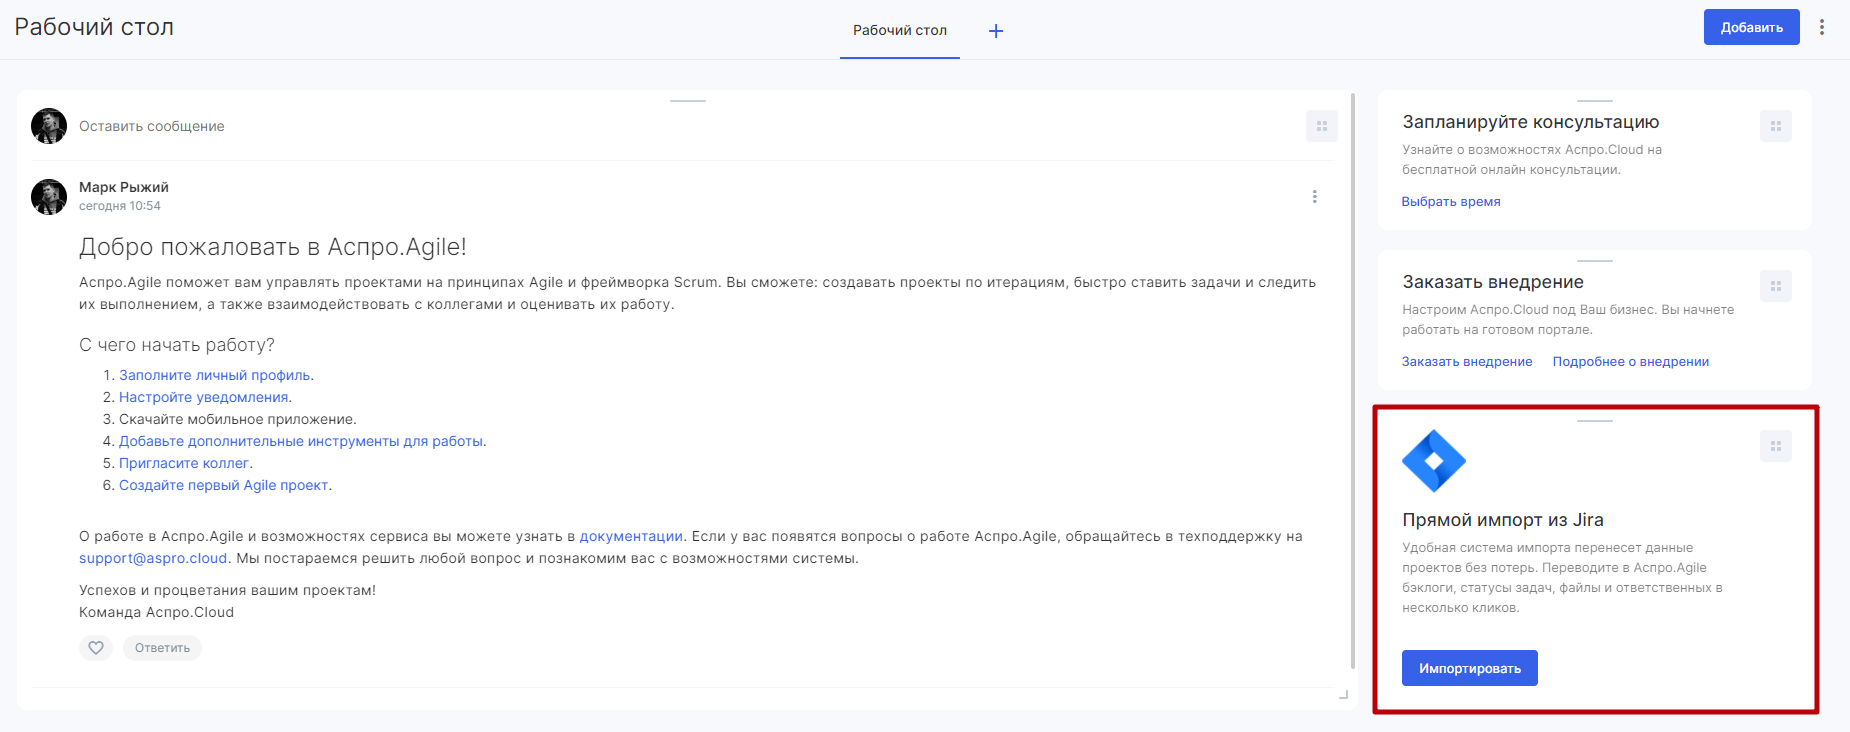Screen dimensions: 1850x732
Task: Open the Создайте первый Agile проект link
Action: pos(224,485)
